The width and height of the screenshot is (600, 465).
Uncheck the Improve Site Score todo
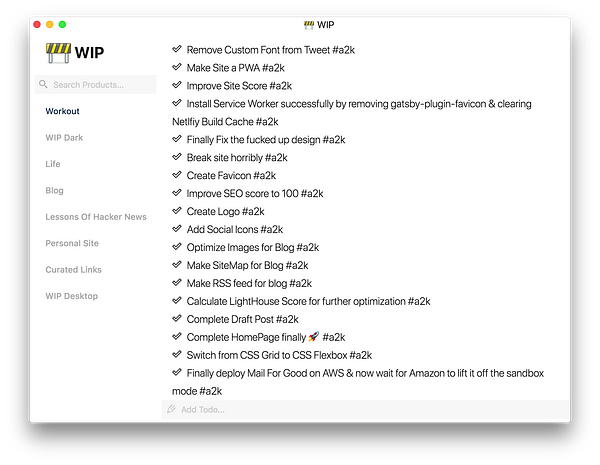pyautogui.click(x=177, y=85)
